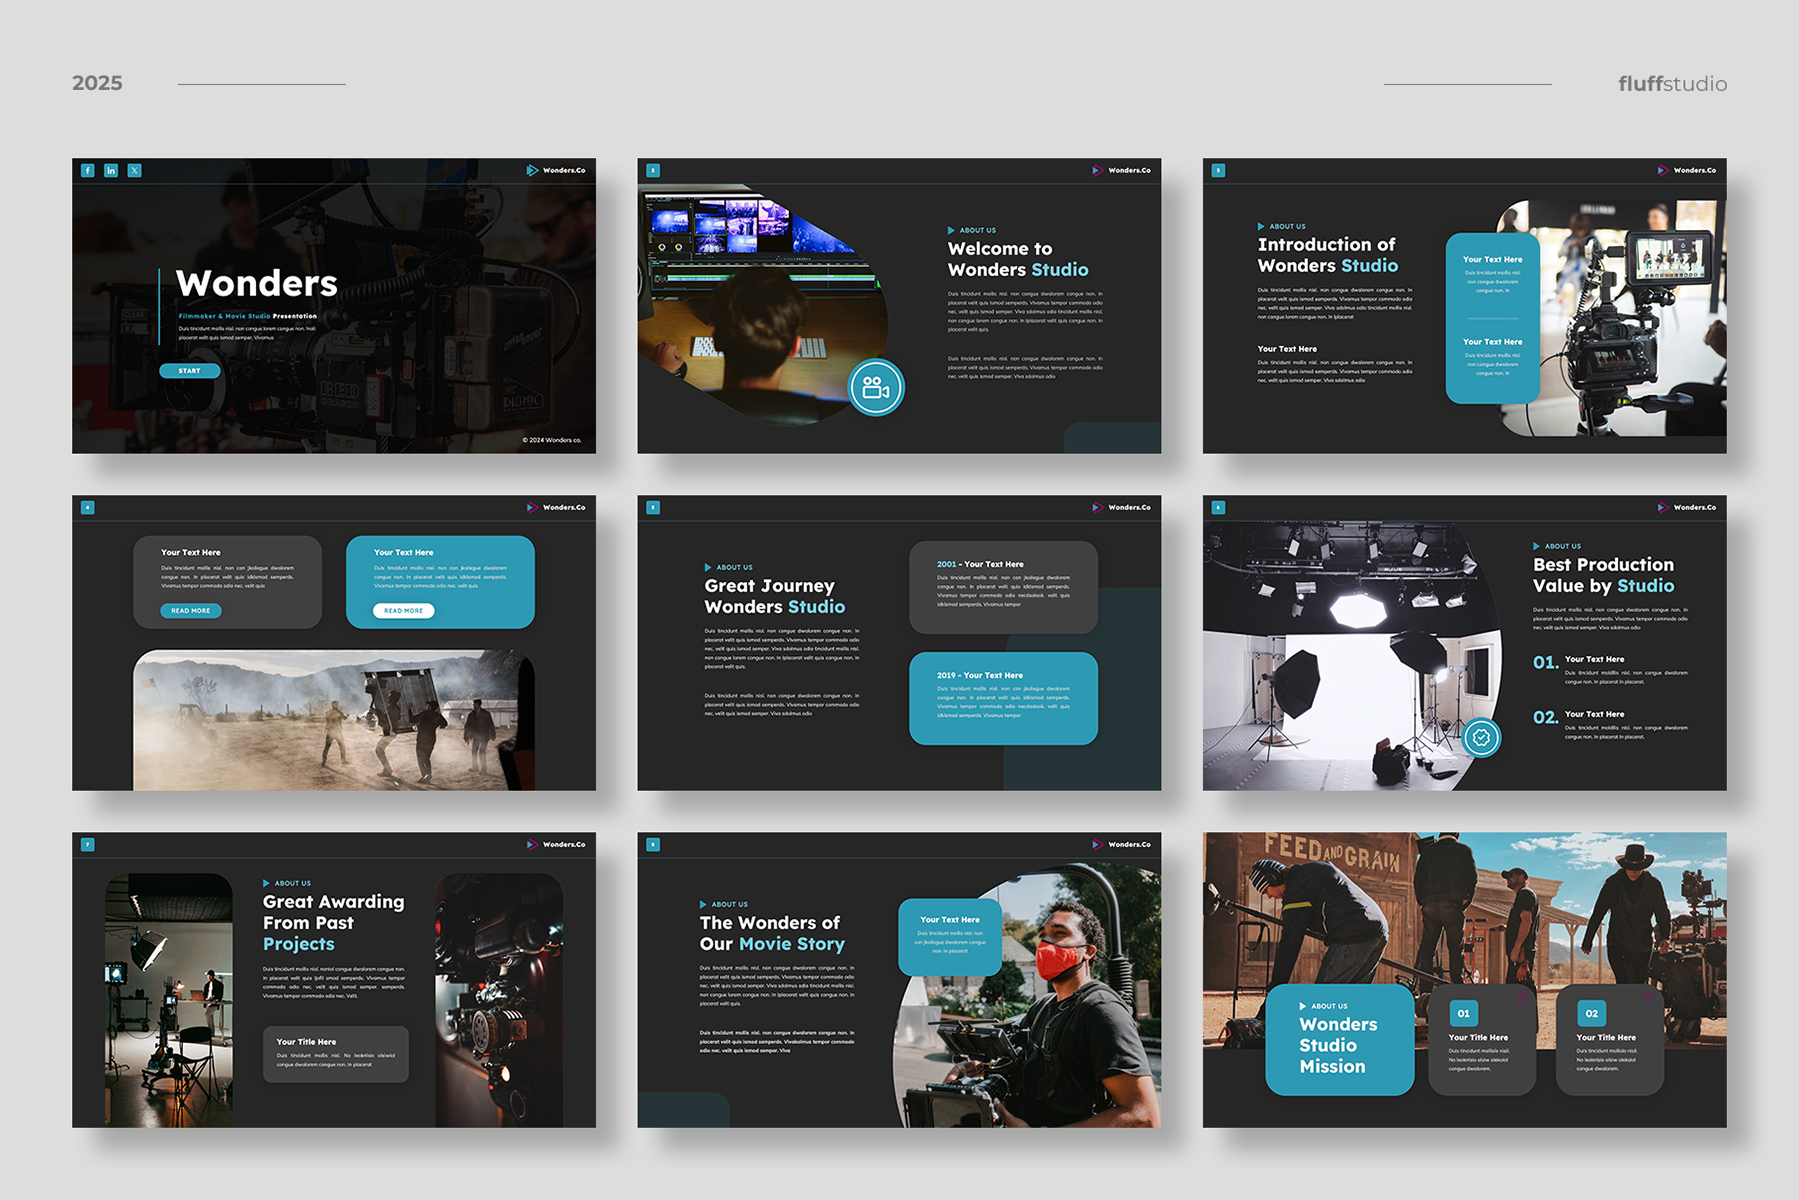Click the fluffstudio brand name in the header
Viewport: 1799px width, 1200px height.
(x=1672, y=84)
